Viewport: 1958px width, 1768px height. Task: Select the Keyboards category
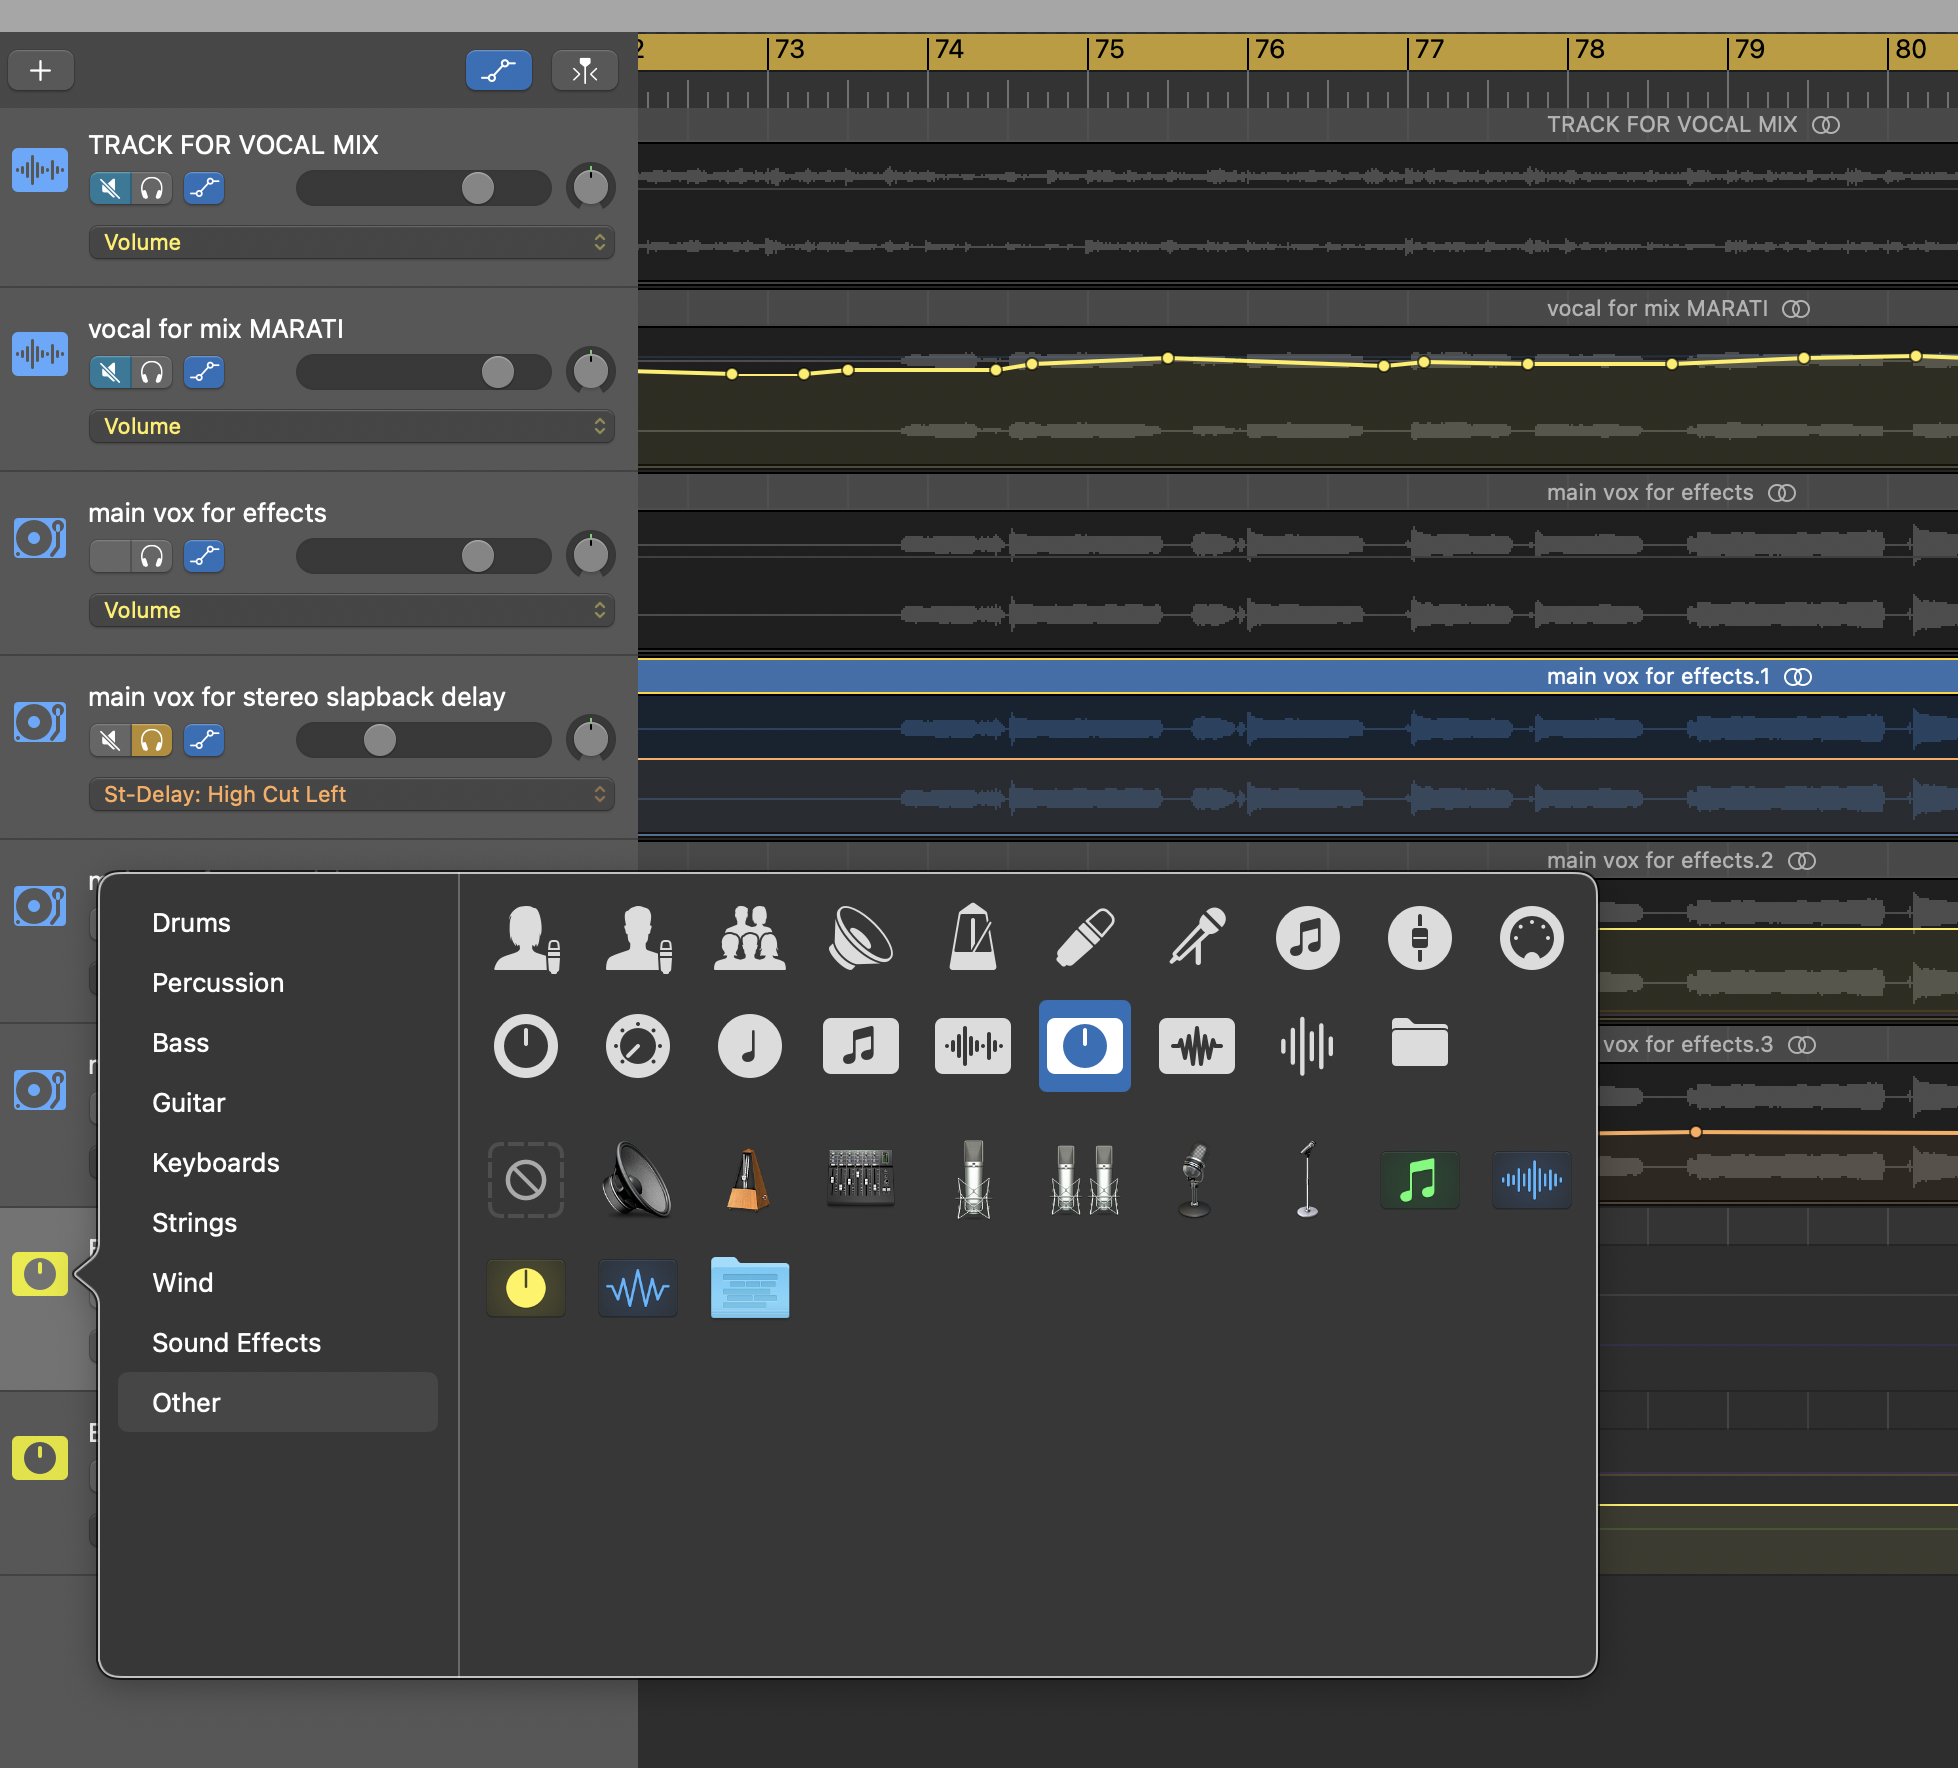click(216, 1162)
